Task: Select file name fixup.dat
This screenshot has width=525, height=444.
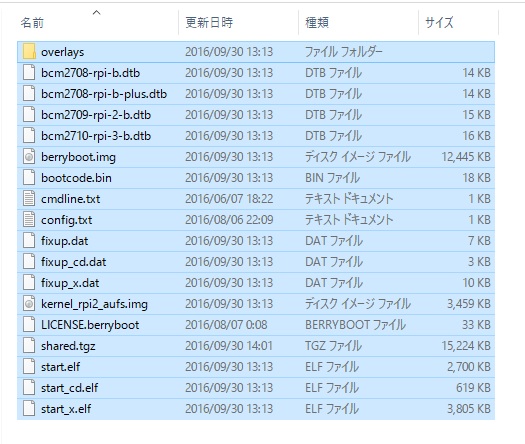Action: click(65, 241)
